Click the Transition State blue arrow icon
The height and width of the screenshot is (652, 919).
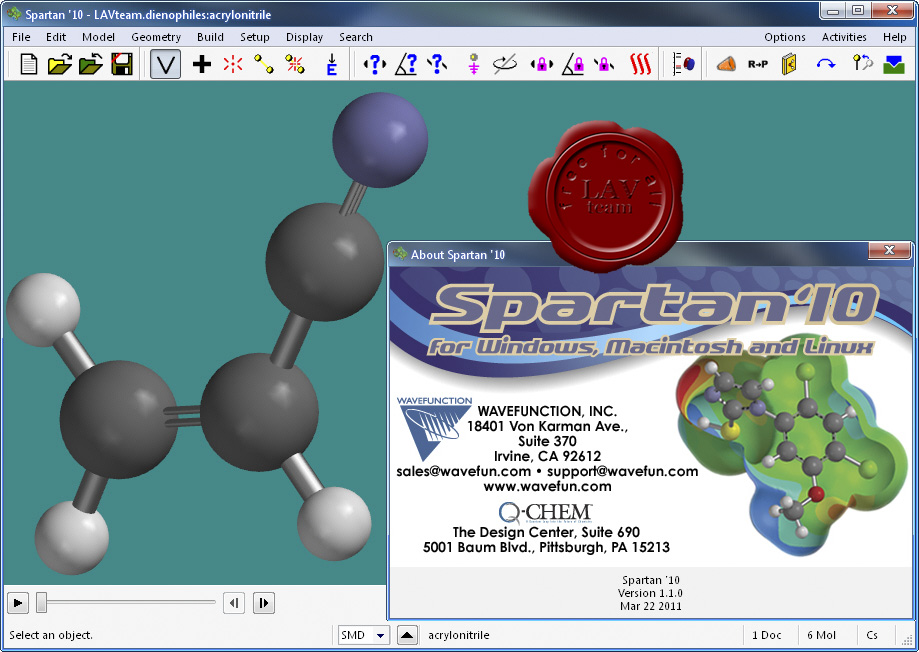[x=826, y=64]
